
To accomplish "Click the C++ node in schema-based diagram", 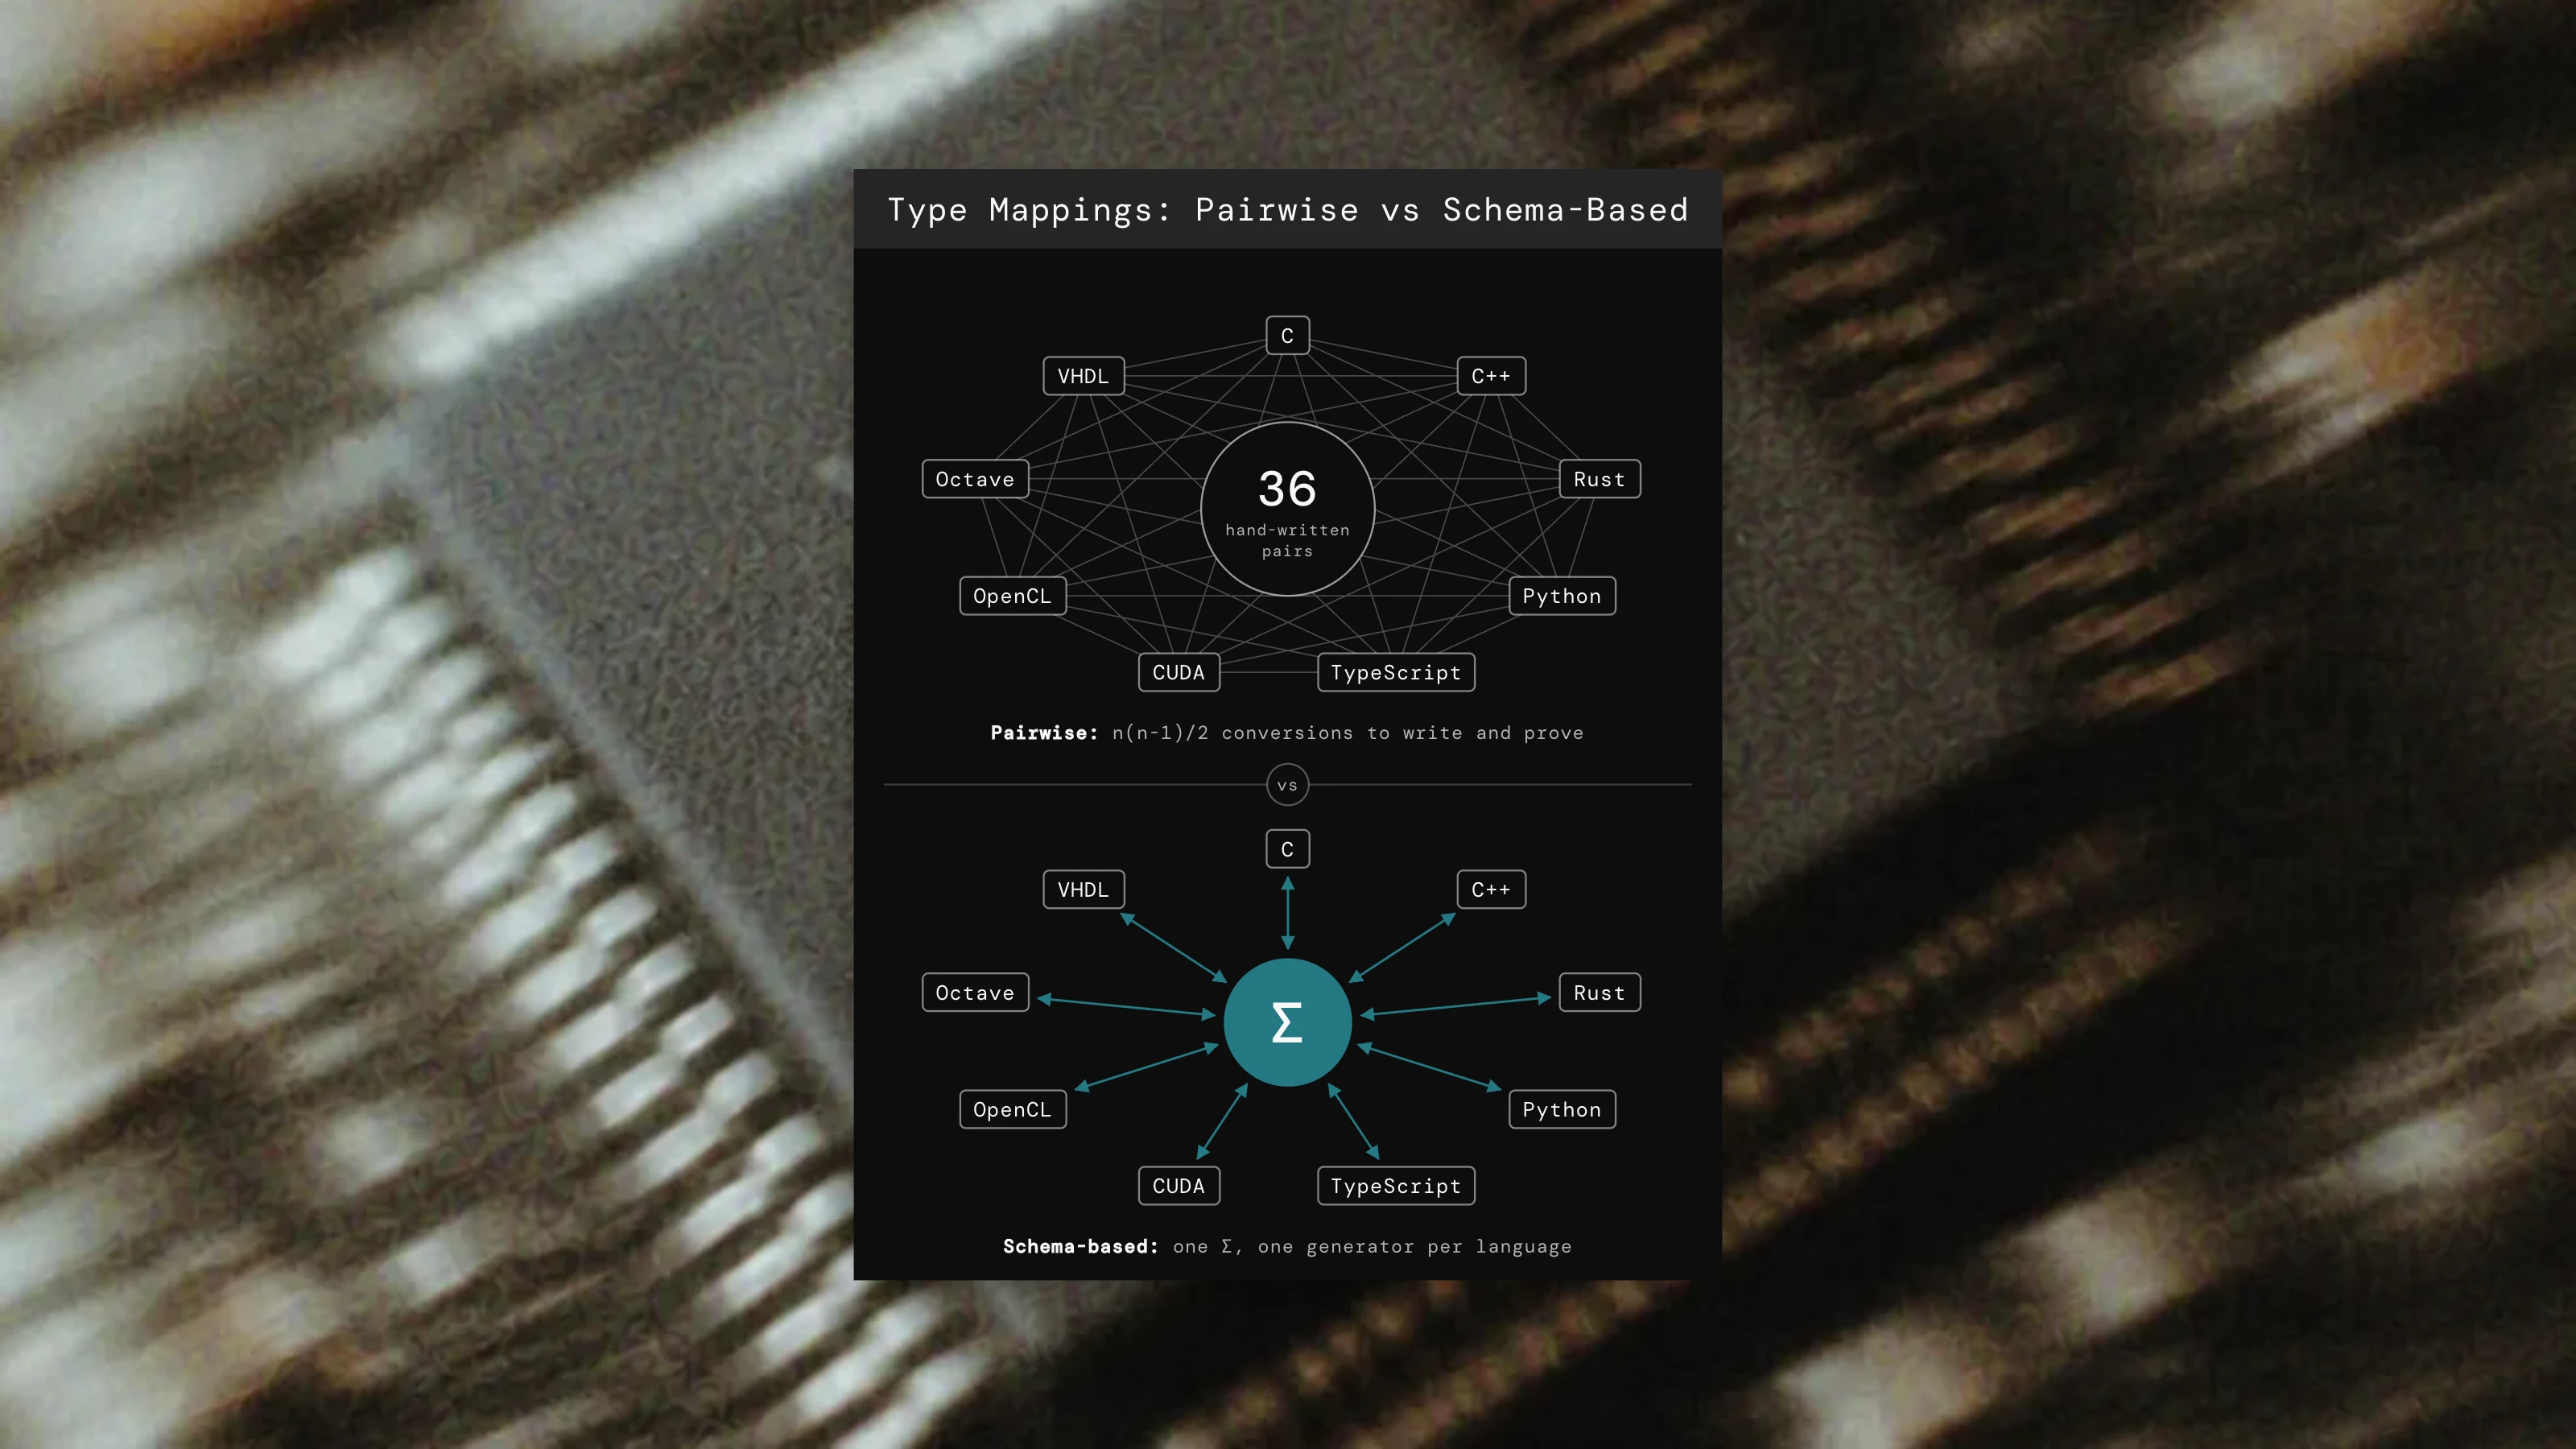I will click(x=1491, y=889).
